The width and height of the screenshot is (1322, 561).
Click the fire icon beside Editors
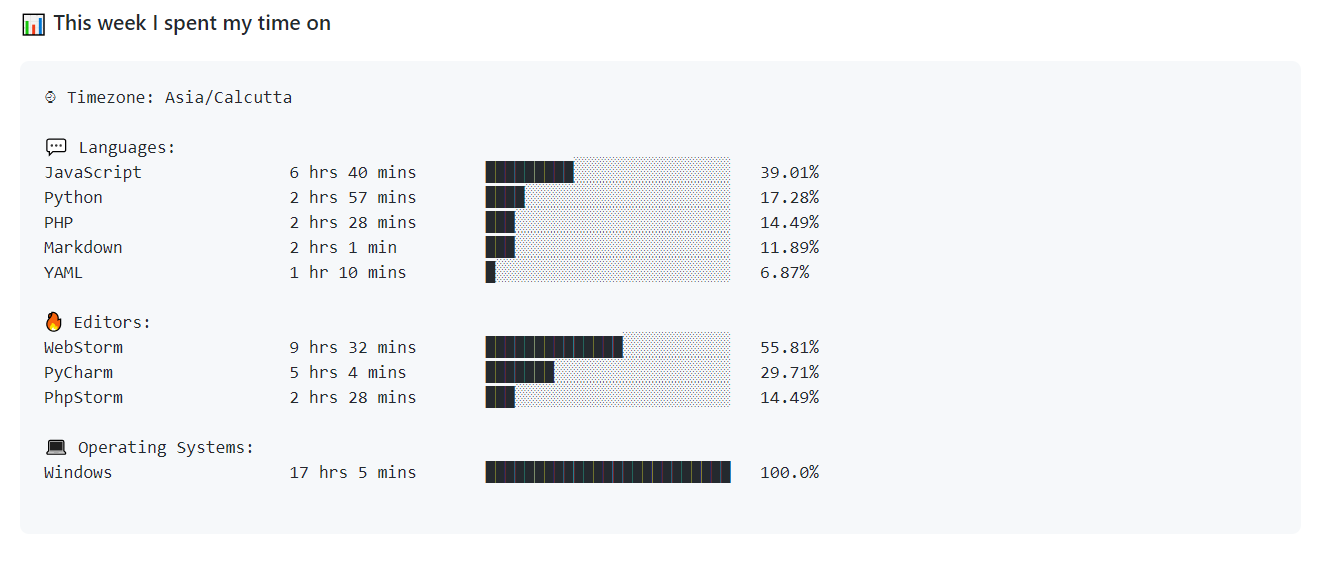(x=54, y=322)
